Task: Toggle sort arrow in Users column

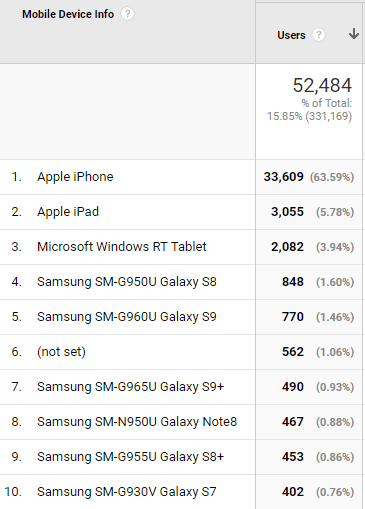Action: 354,34
